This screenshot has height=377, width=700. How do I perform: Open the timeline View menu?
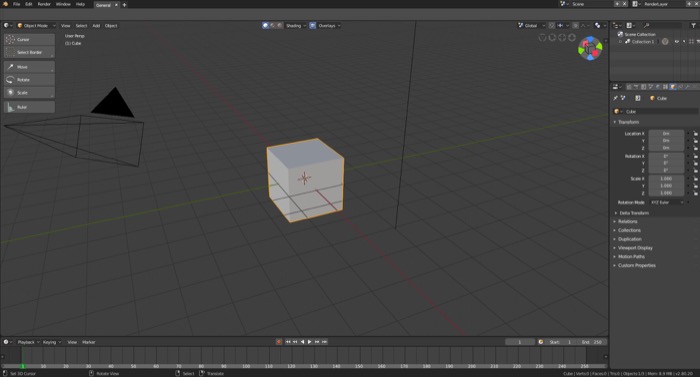pyautogui.click(x=72, y=342)
